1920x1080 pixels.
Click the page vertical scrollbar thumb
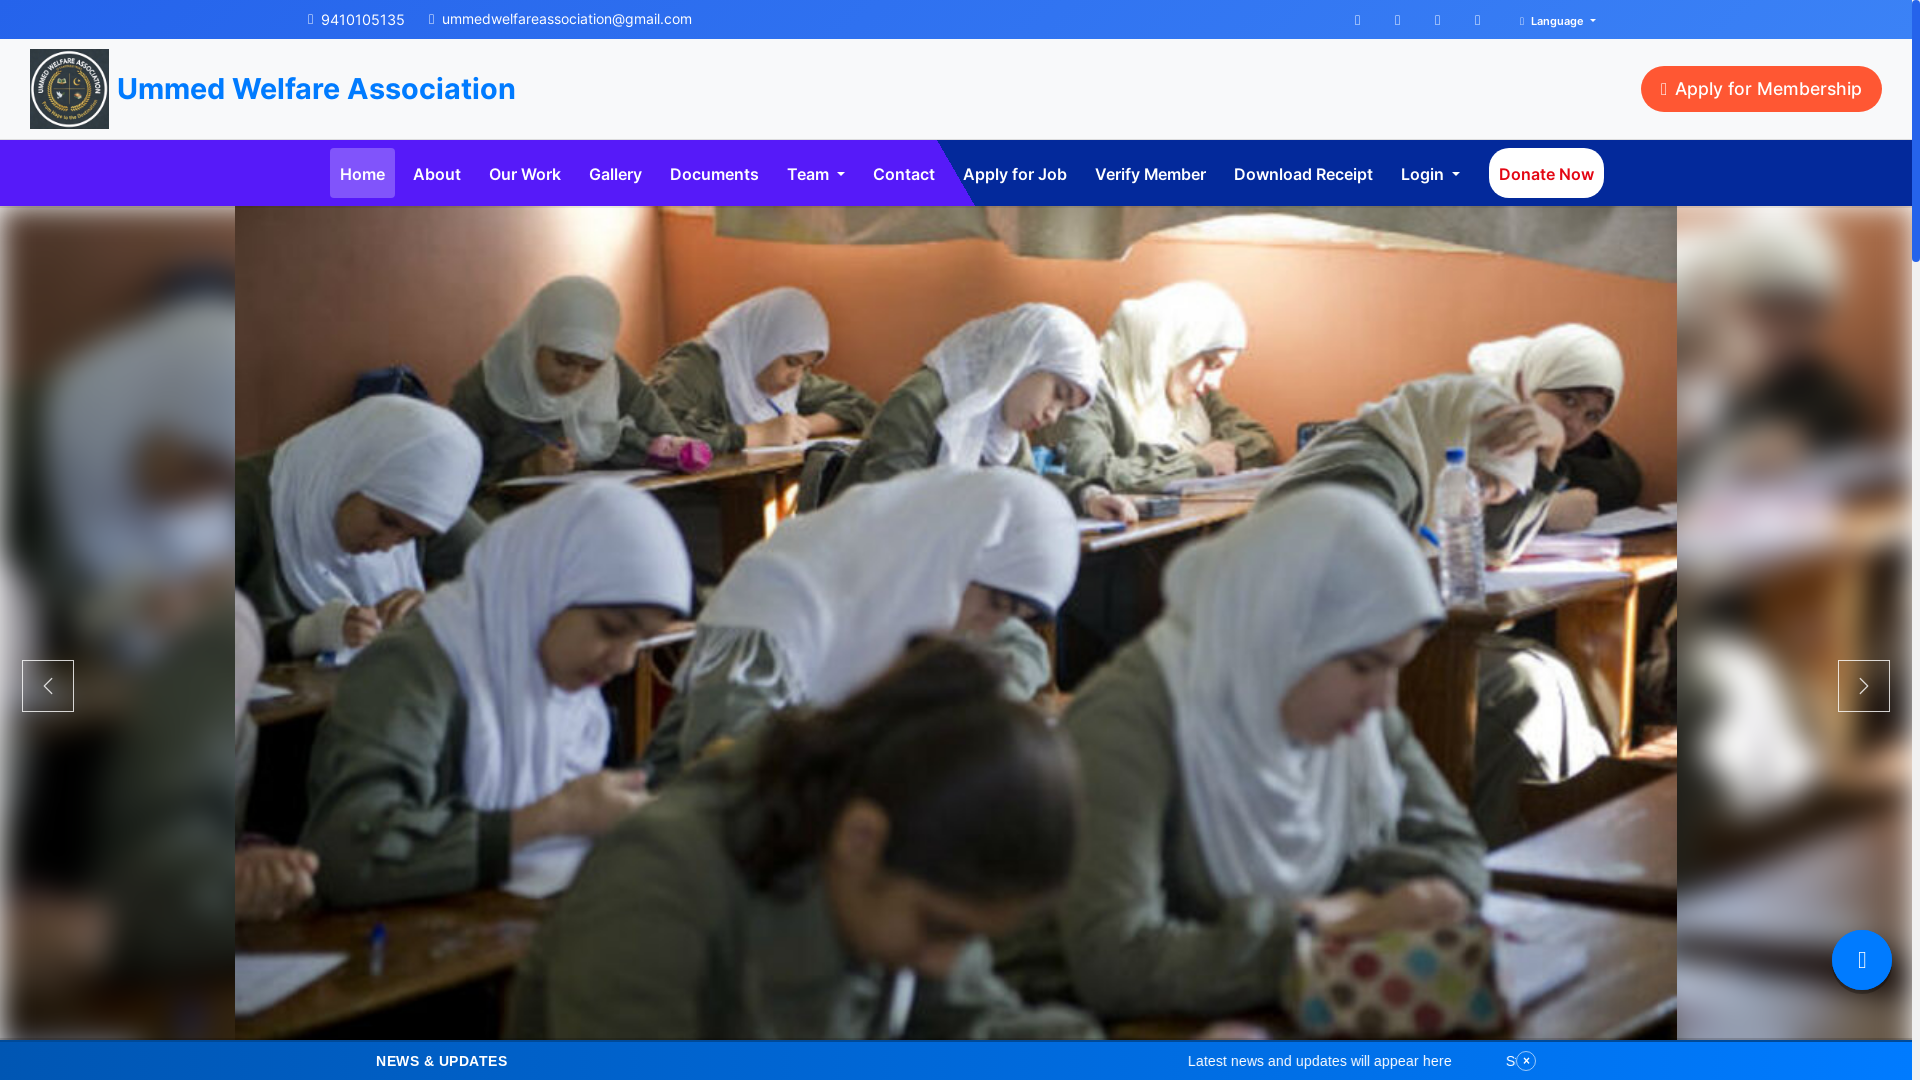[x=1915, y=130]
